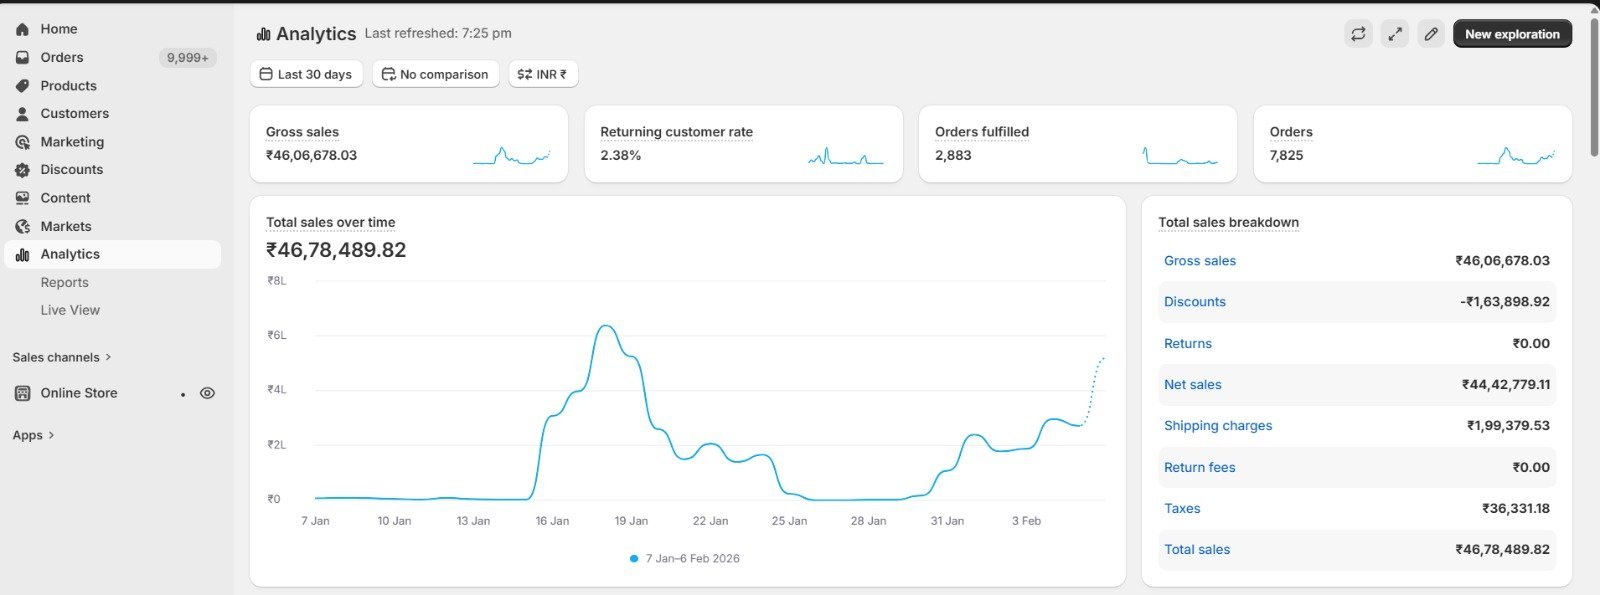Click the currency exchange arrows icon
Image resolution: width=1600 pixels, height=595 pixels.
pos(524,74)
